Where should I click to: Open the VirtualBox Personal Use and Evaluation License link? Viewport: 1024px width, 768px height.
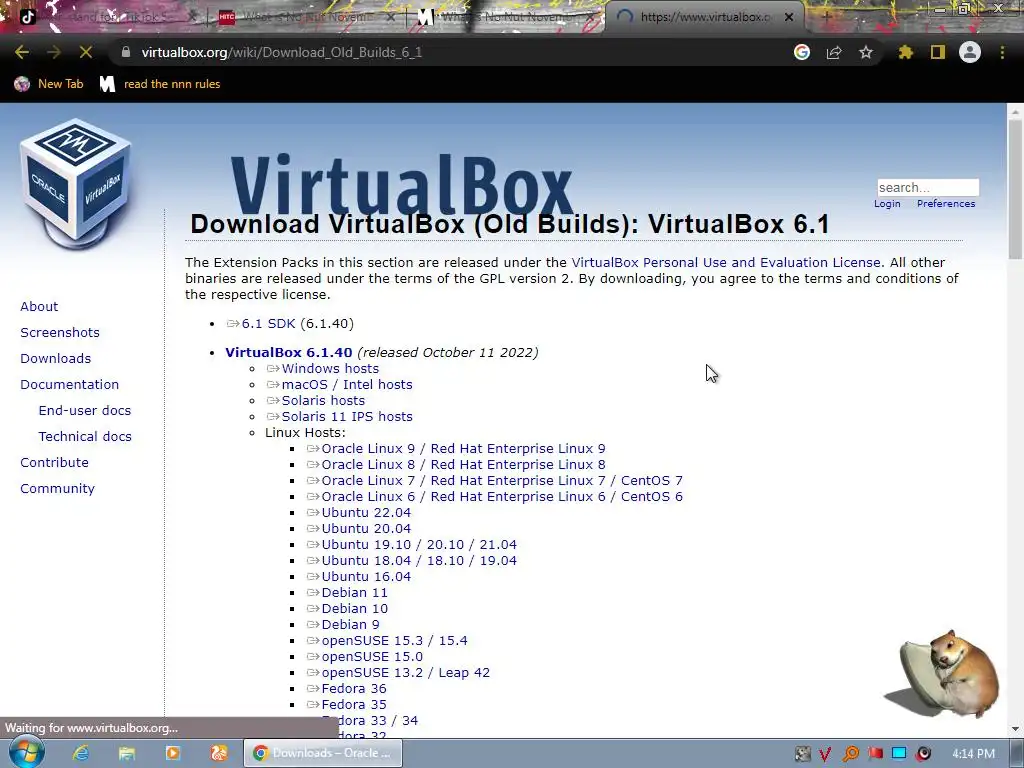[726, 263]
